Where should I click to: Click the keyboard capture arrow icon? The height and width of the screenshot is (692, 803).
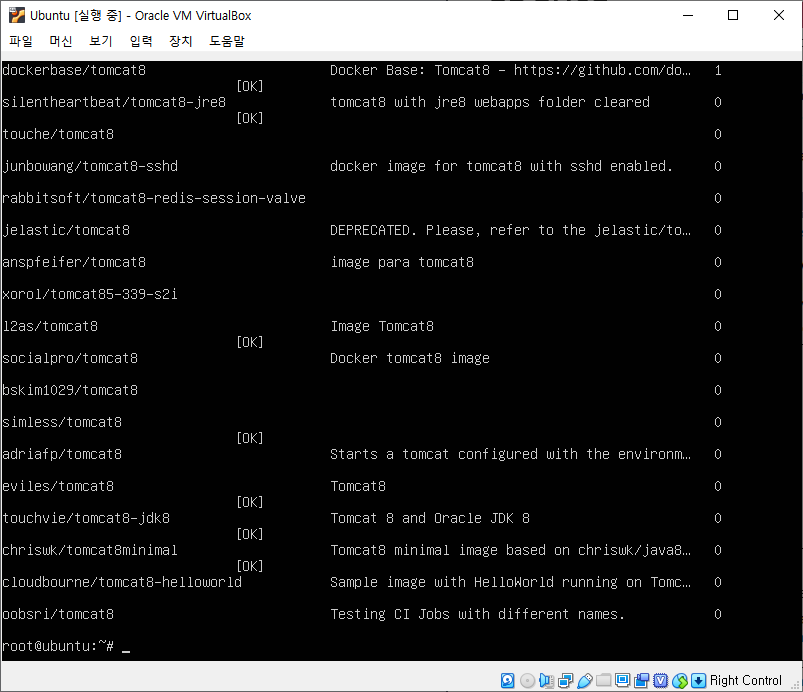699,680
